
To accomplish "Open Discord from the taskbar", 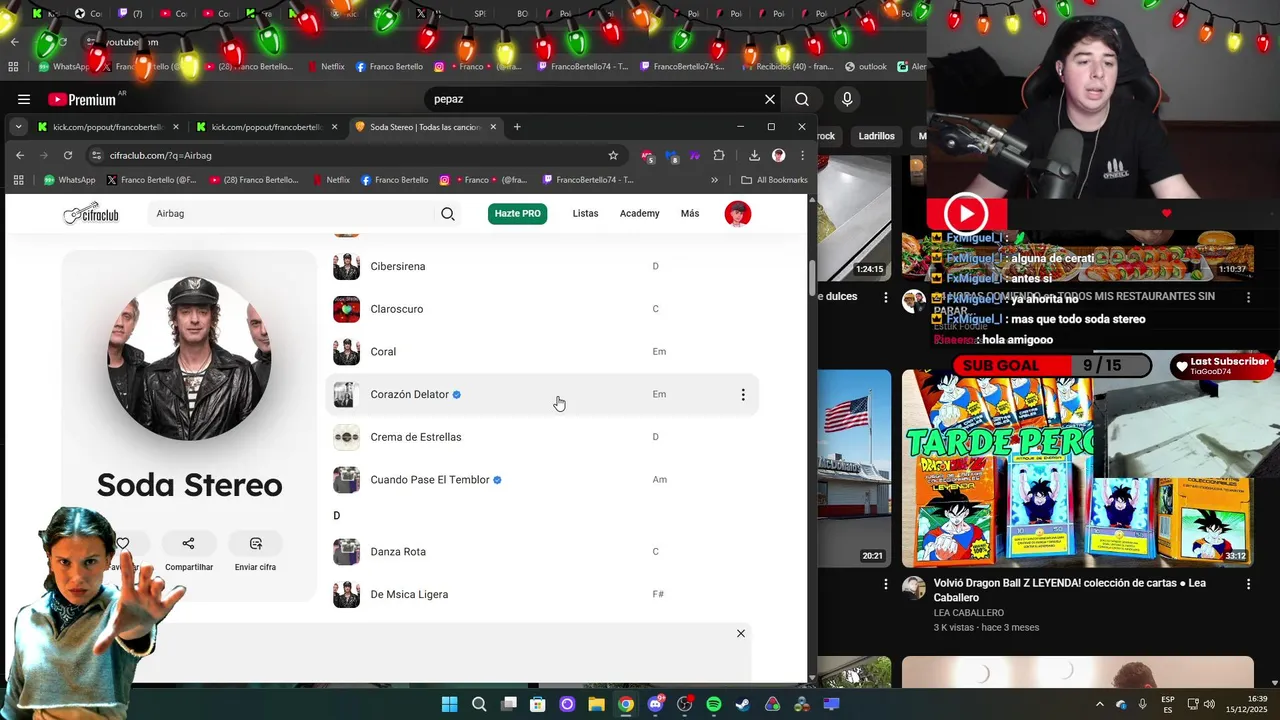I will (655, 704).
